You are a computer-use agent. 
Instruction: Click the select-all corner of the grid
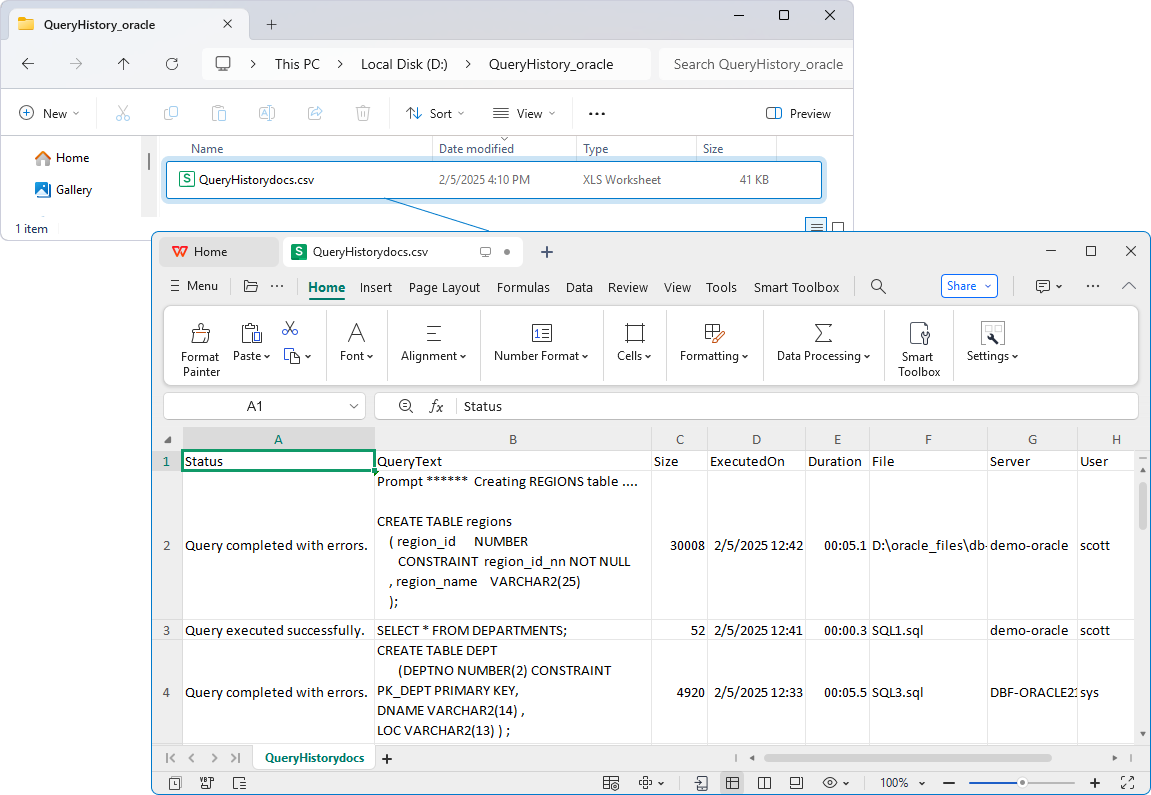pos(167,440)
